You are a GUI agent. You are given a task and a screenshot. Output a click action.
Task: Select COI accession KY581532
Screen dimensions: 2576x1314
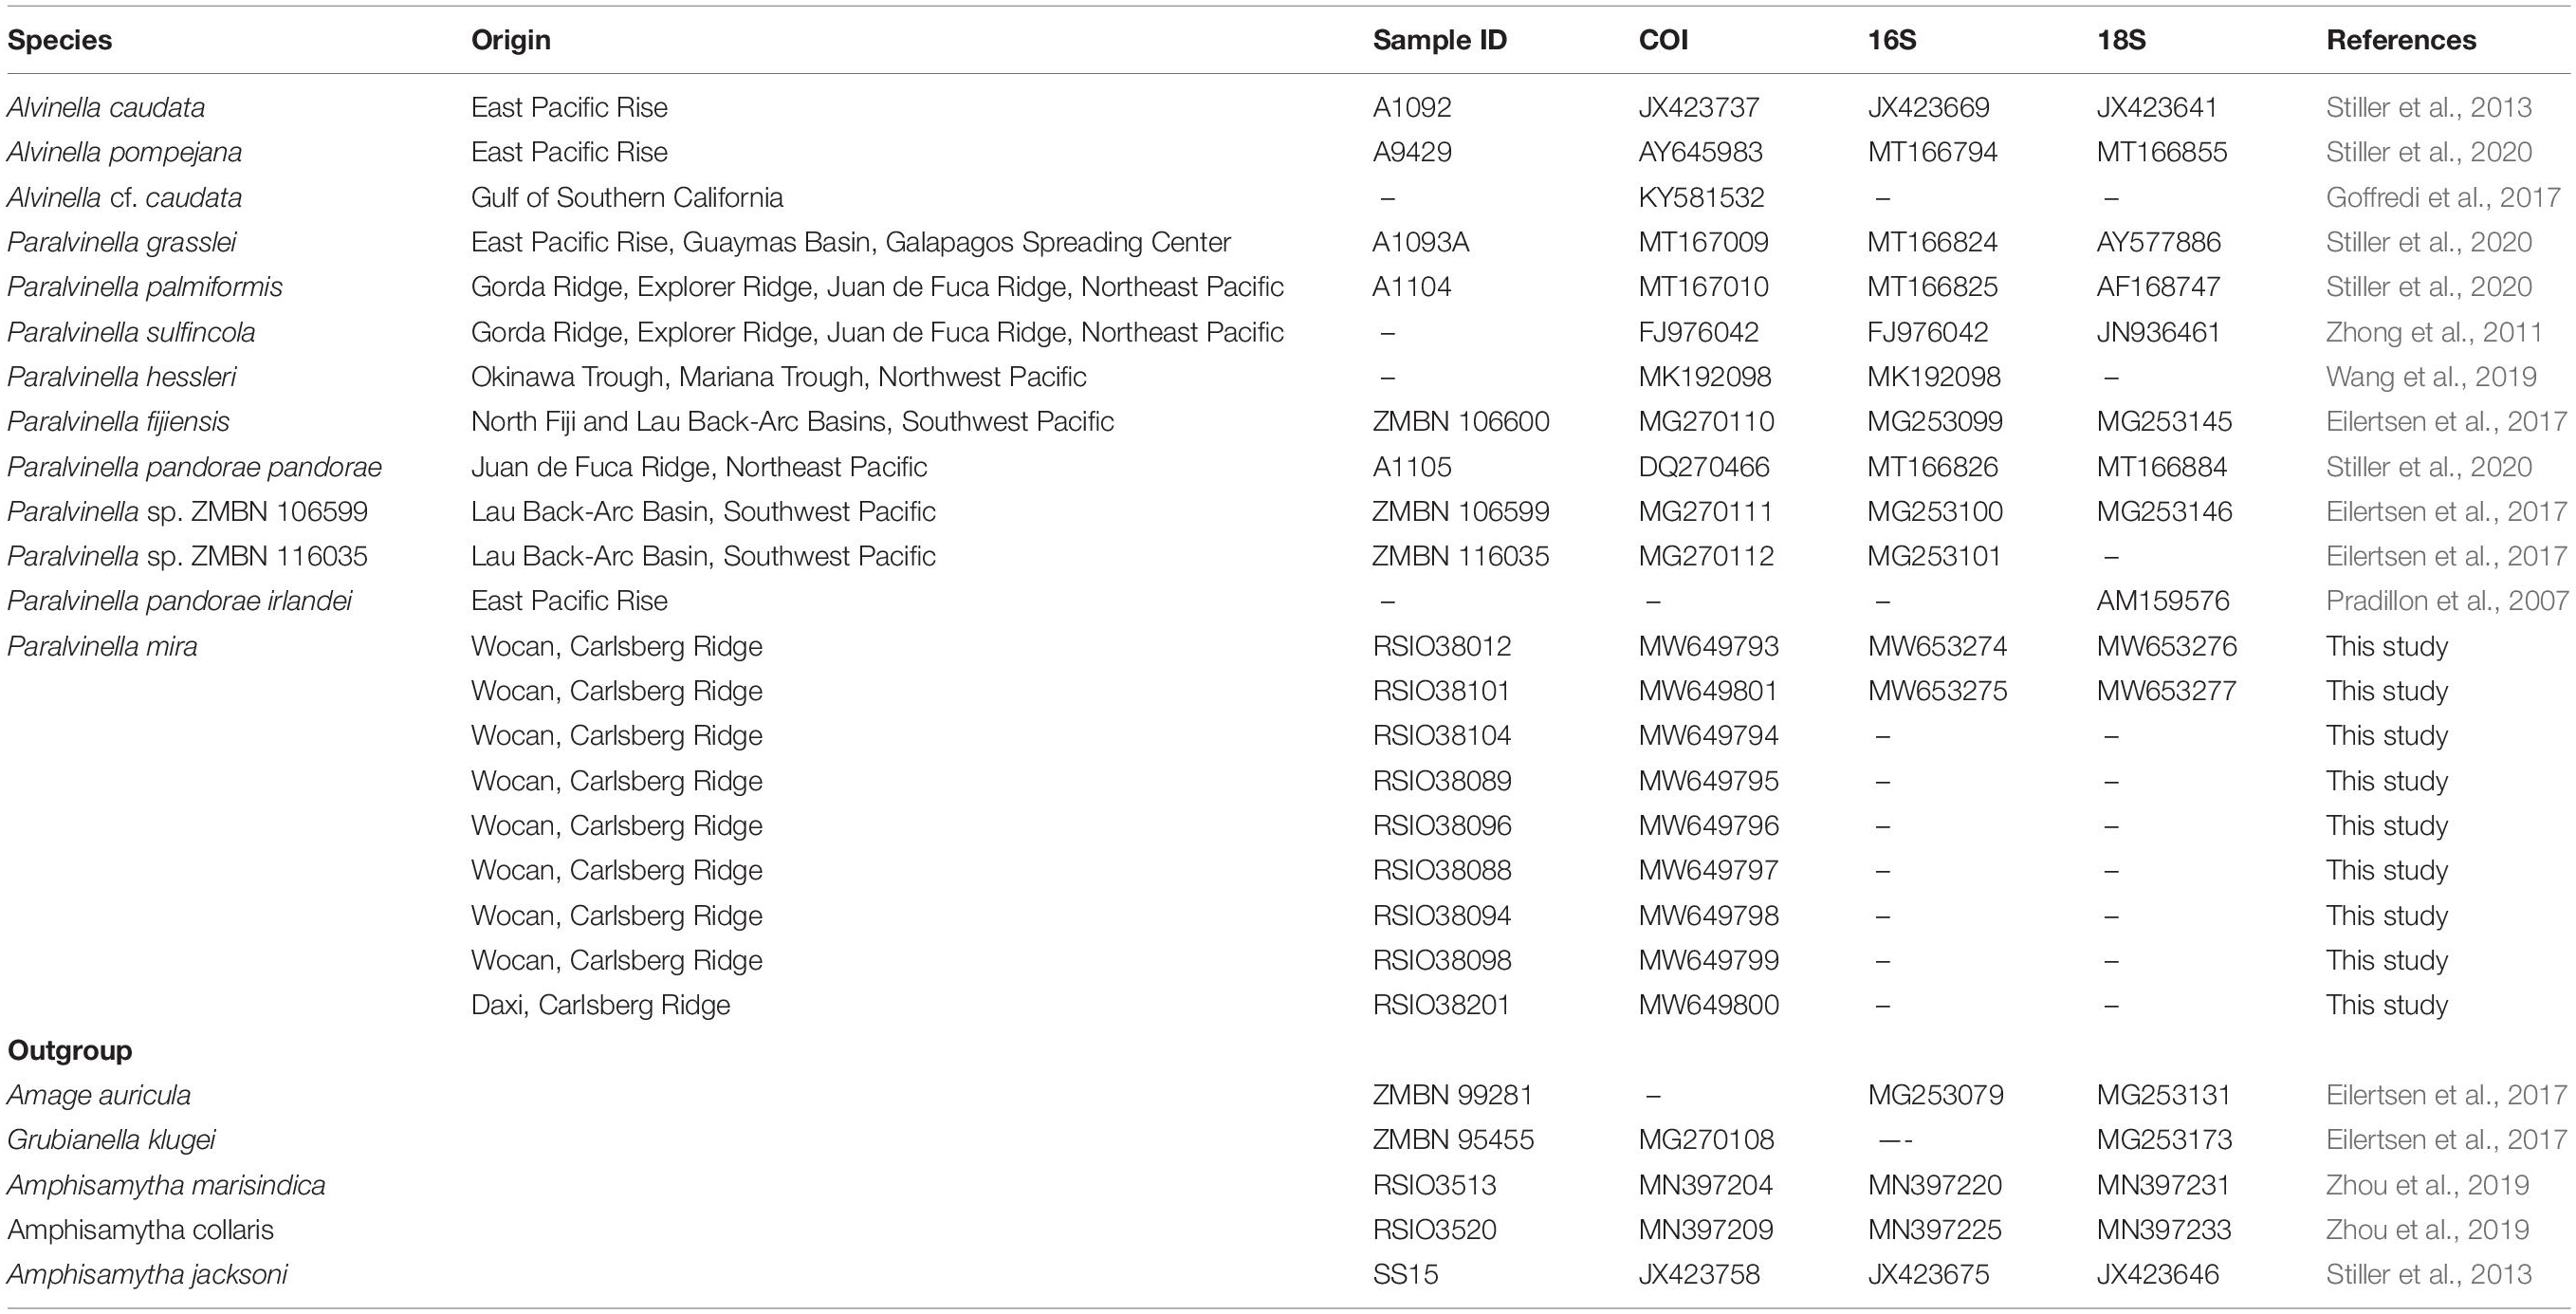coord(1701,197)
